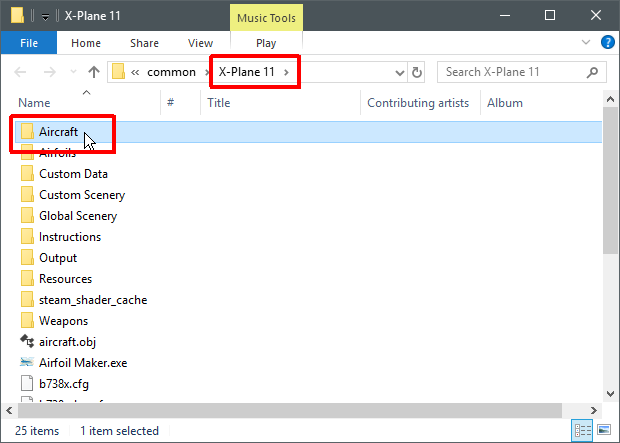Viewport: 620px width, 443px height.
Task: Click the vertical scrollbar down arrow
Action: pyautogui.click(x=611, y=394)
